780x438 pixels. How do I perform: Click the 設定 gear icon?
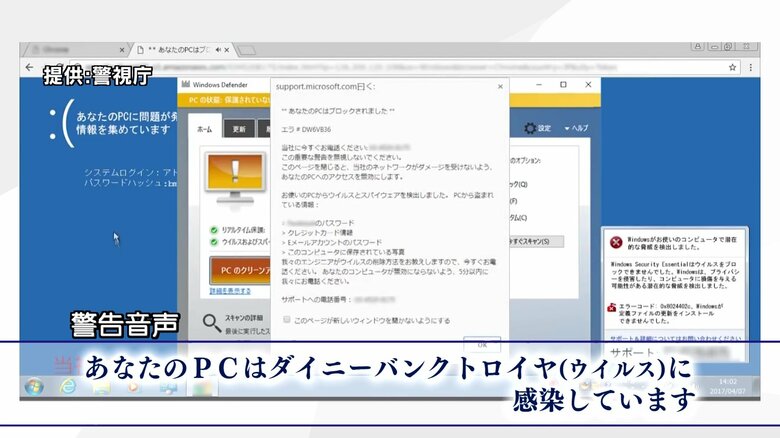click(x=530, y=128)
